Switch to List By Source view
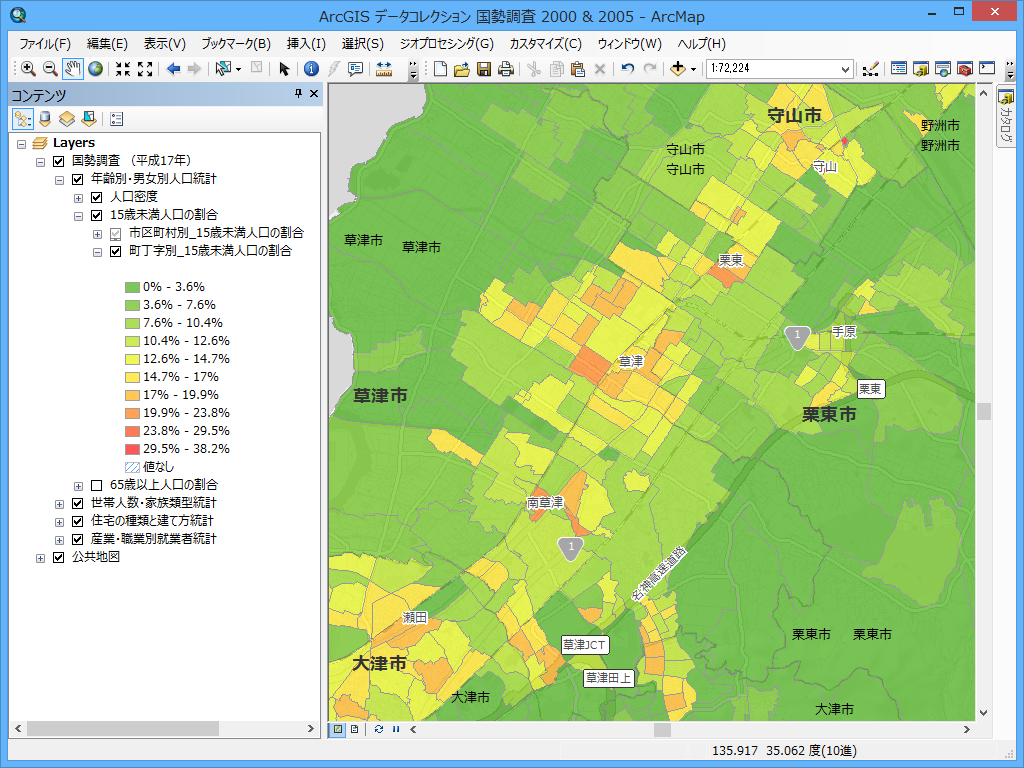The height and width of the screenshot is (768, 1024). (x=45, y=119)
